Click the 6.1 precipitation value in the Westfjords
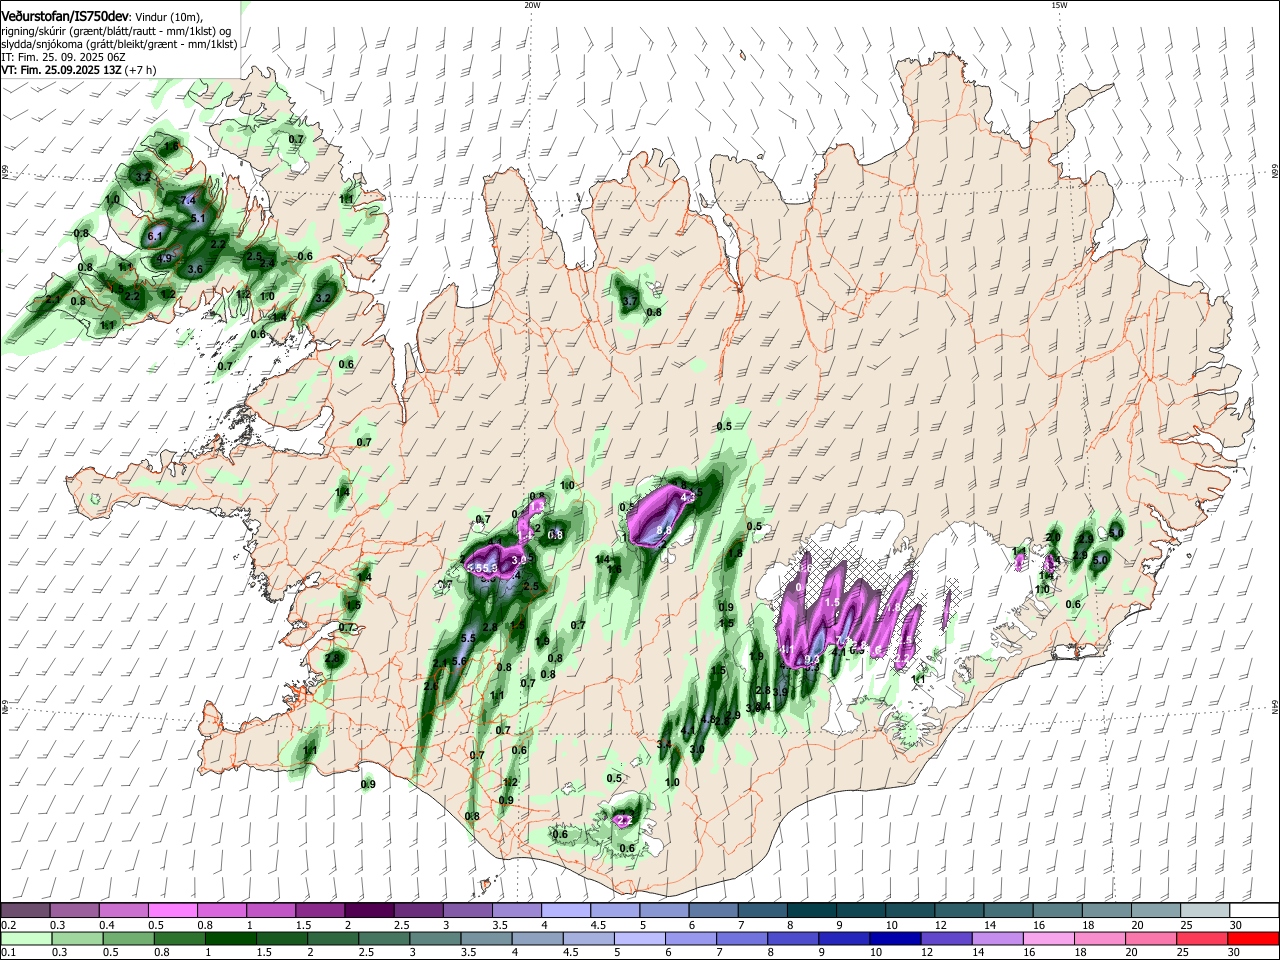Viewport: 1280px width, 960px height. 155,236
